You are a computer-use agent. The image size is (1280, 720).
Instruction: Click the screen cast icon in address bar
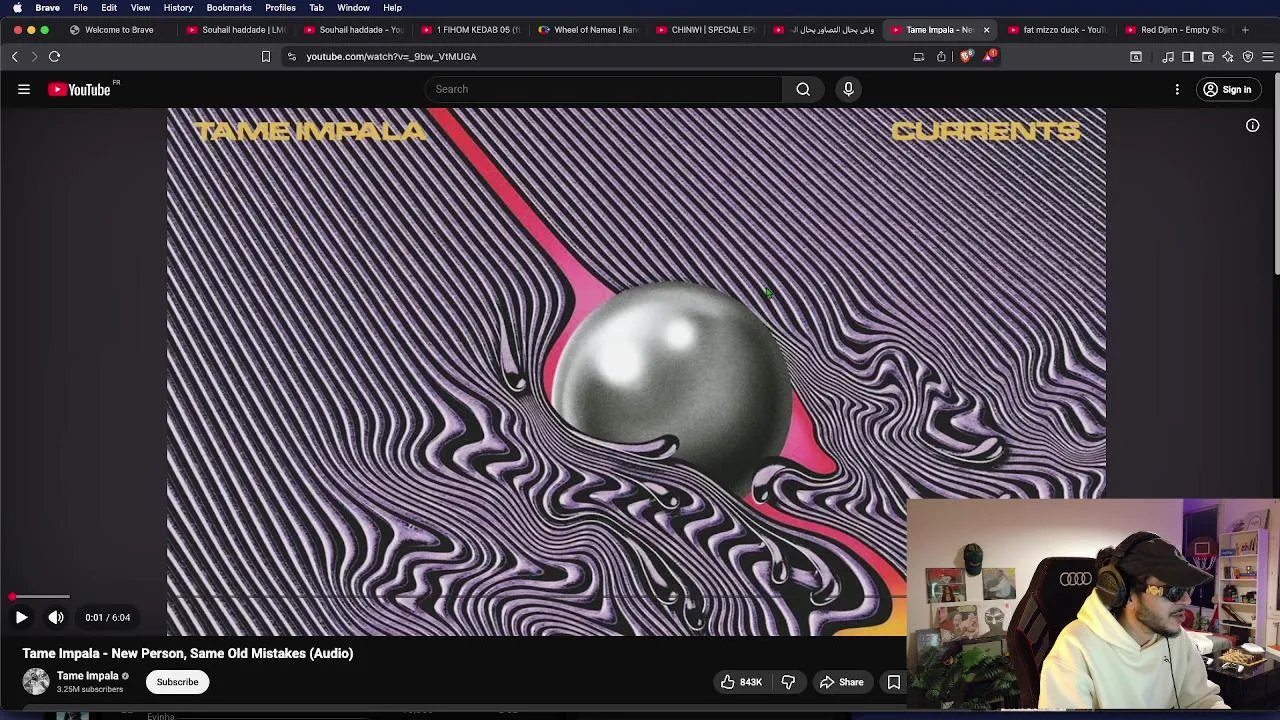(919, 57)
